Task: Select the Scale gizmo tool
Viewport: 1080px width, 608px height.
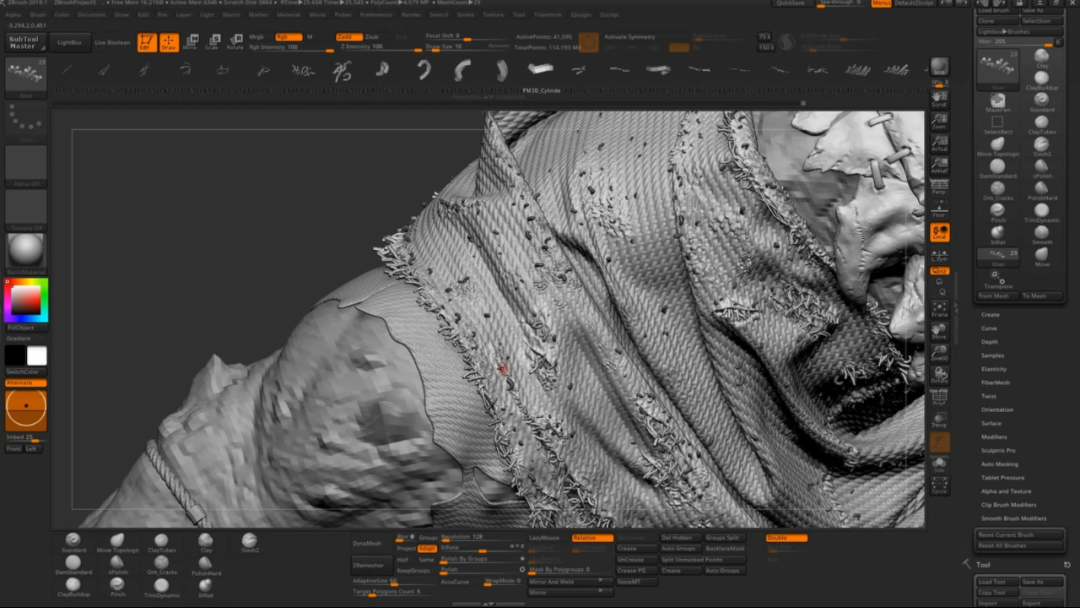Action: tap(212, 42)
